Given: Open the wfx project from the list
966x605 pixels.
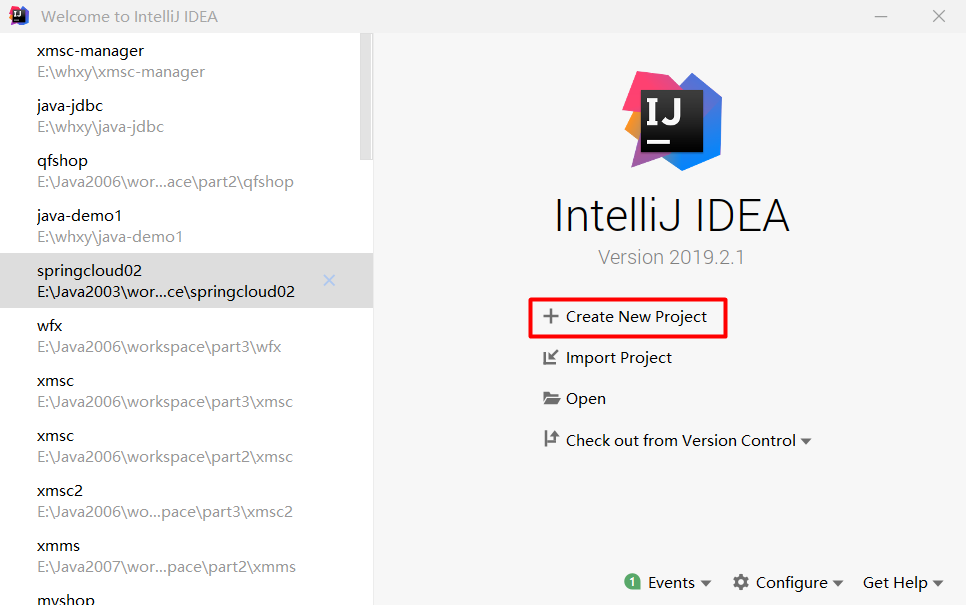Looking at the screenshot, I should pos(50,326).
